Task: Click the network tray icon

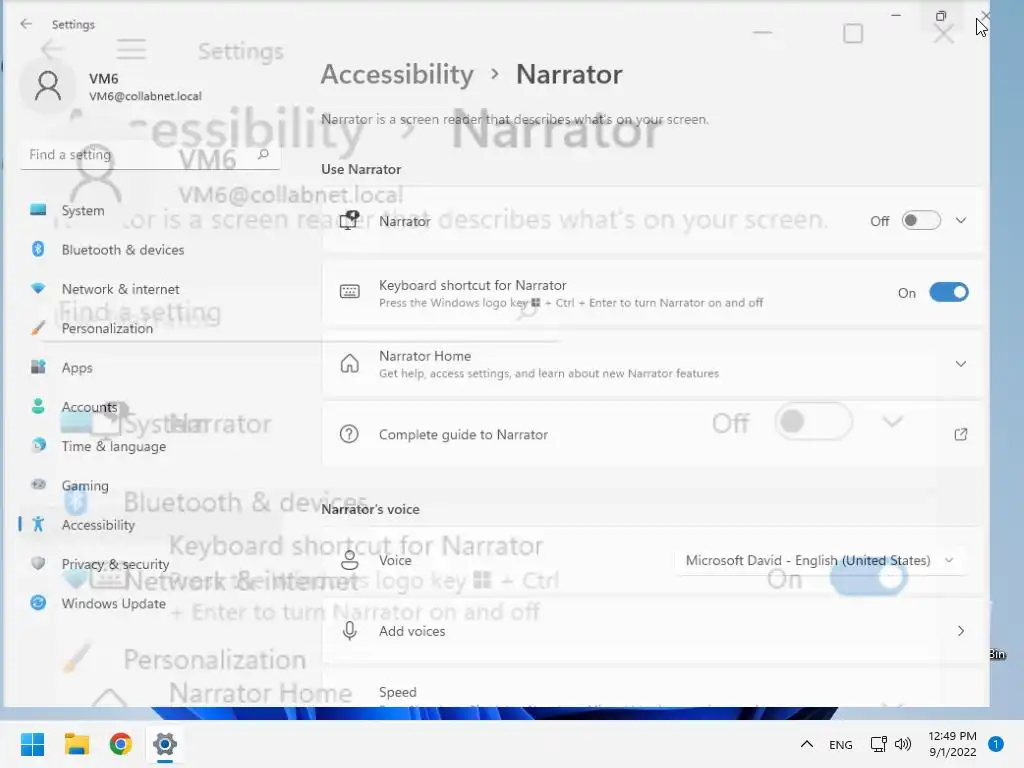Action: point(878,744)
